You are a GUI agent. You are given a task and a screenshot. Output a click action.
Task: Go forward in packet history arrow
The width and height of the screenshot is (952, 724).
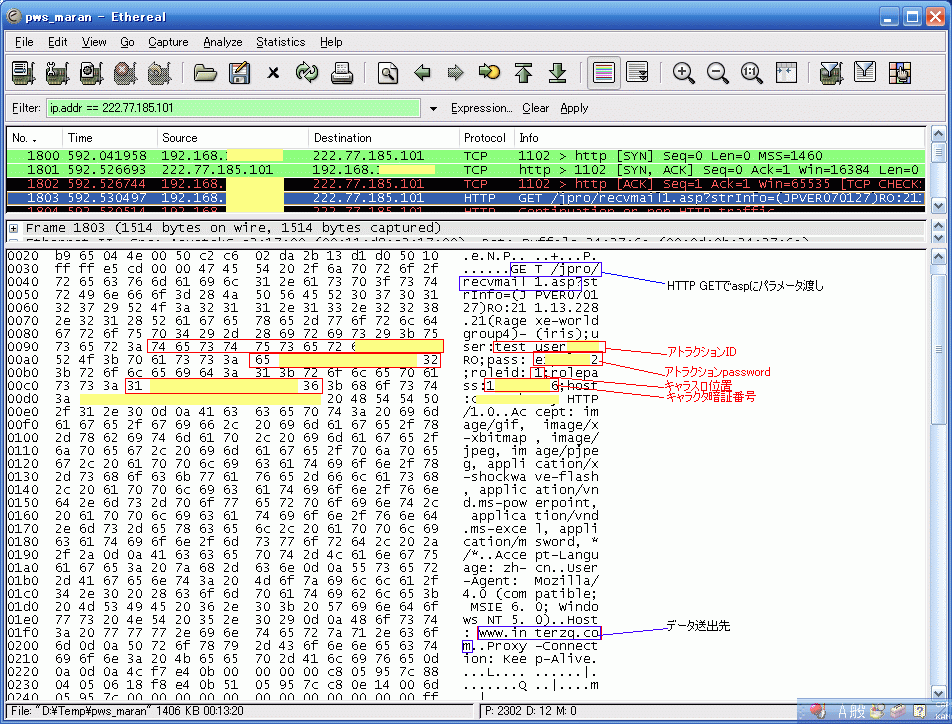click(x=455, y=73)
